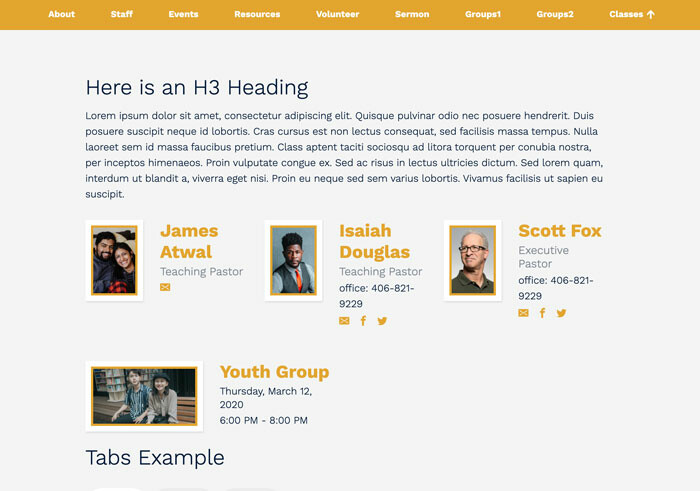Open the Resources menu
Viewport: 700px width, 491px height.
257,15
